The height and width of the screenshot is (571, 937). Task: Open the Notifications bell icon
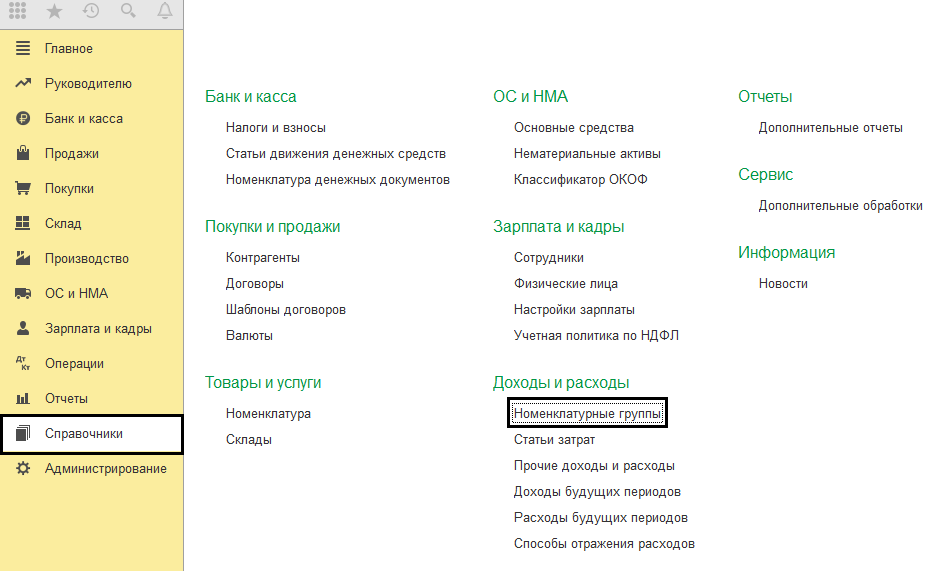click(x=164, y=11)
